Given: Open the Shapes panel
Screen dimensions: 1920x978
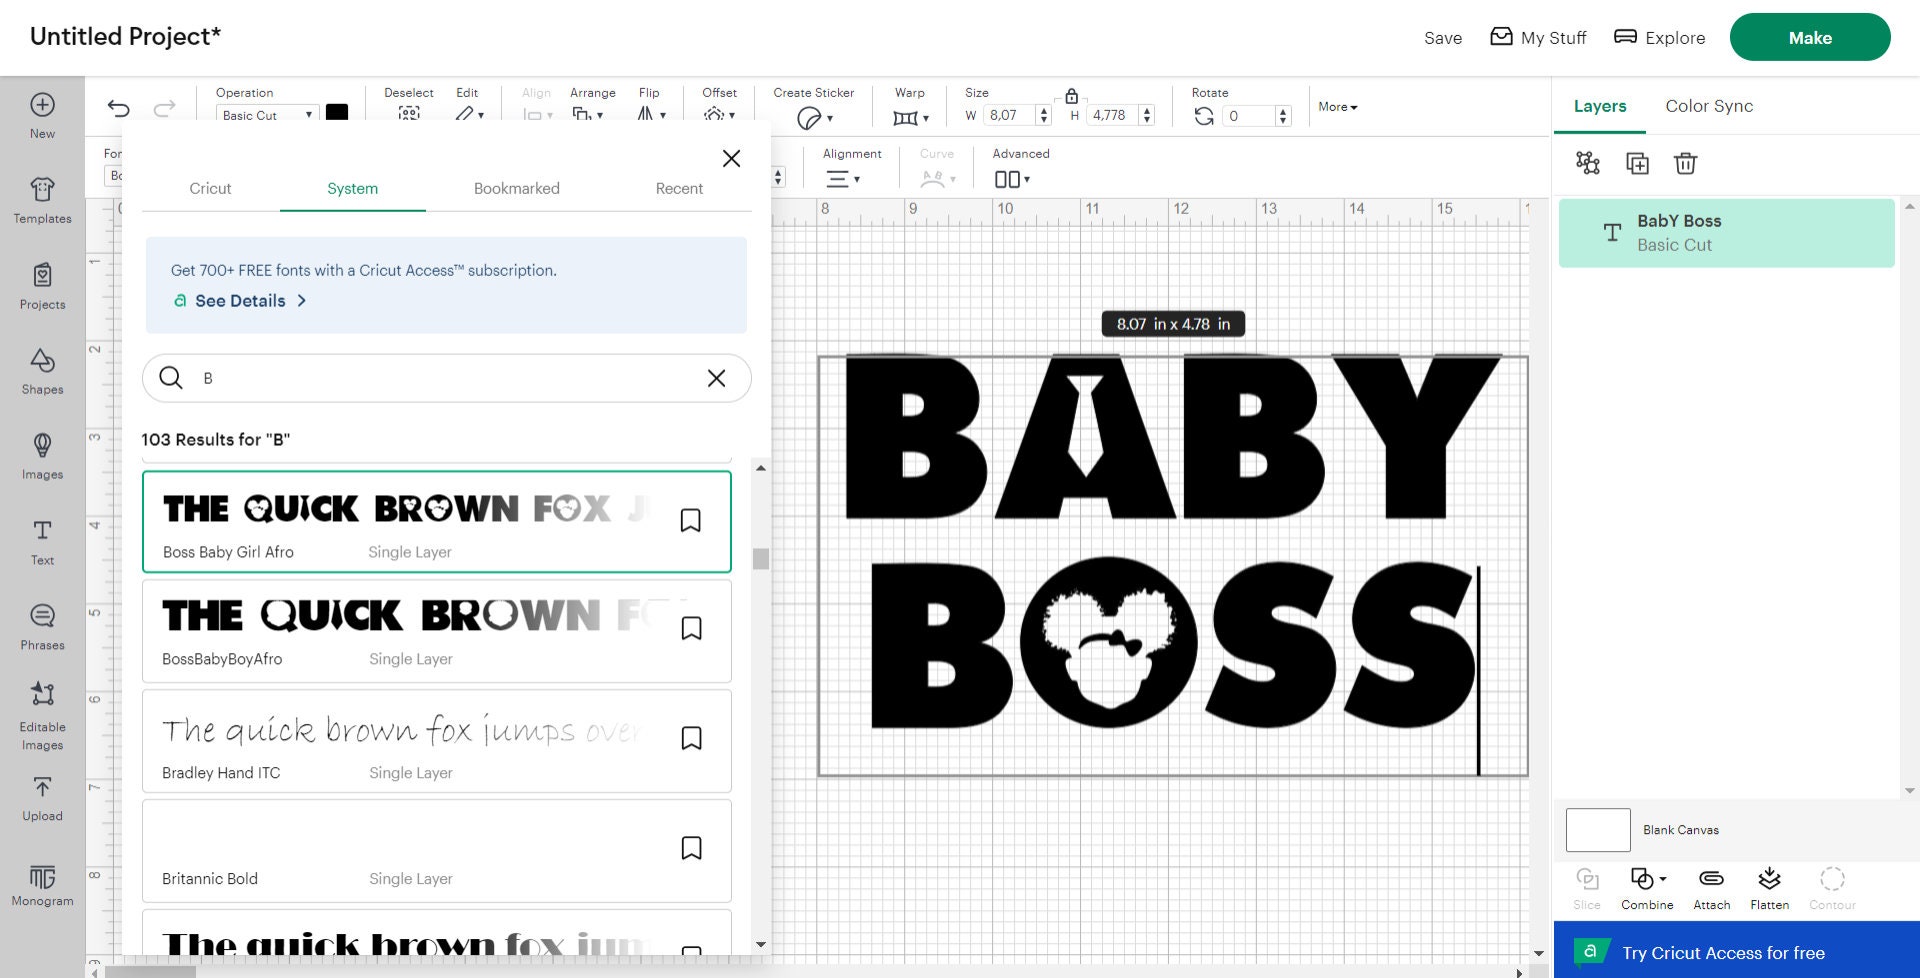Looking at the screenshot, I should tap(41, 372).
